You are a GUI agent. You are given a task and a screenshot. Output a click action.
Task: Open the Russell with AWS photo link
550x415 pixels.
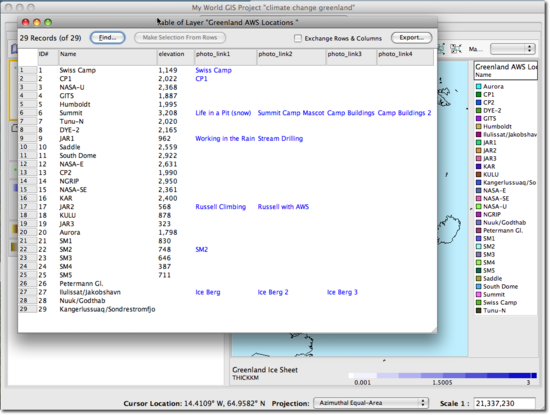pos(283,207)
